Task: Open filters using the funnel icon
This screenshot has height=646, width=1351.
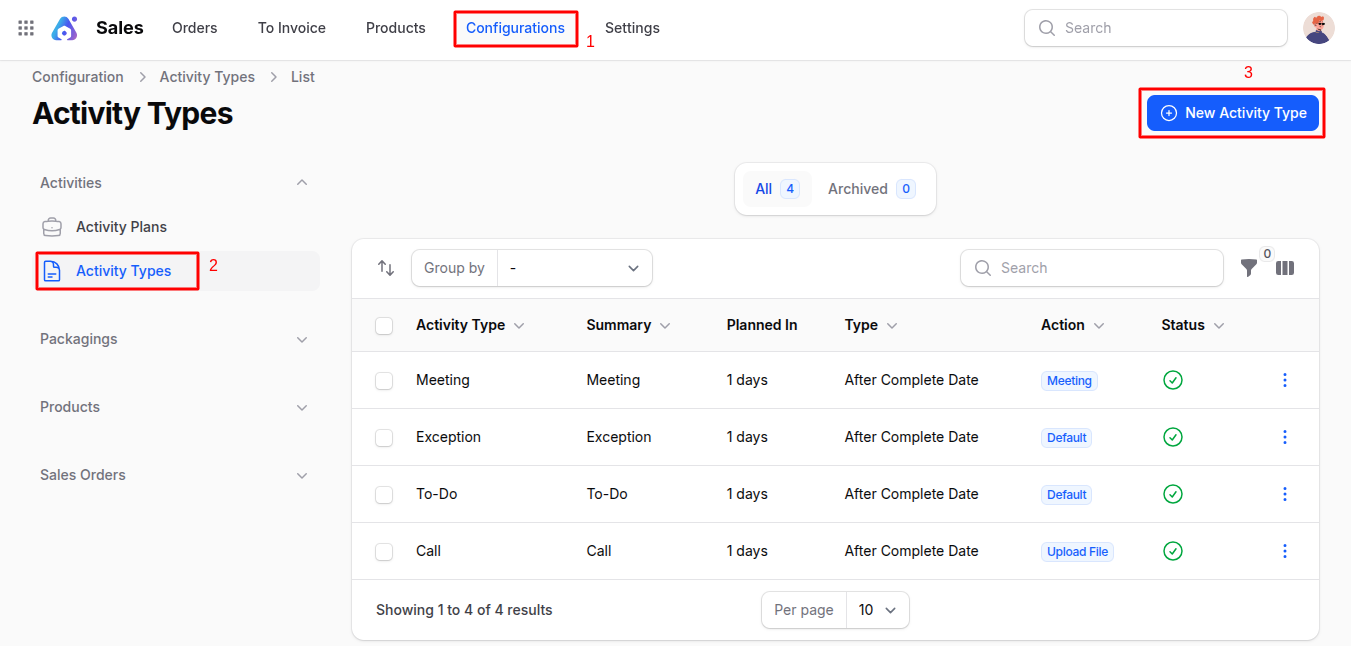Action: pyautogui.click(x=1248, y=268)
